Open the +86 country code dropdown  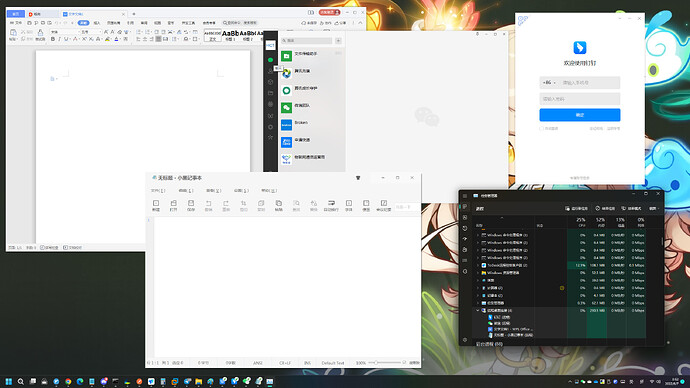549,83
